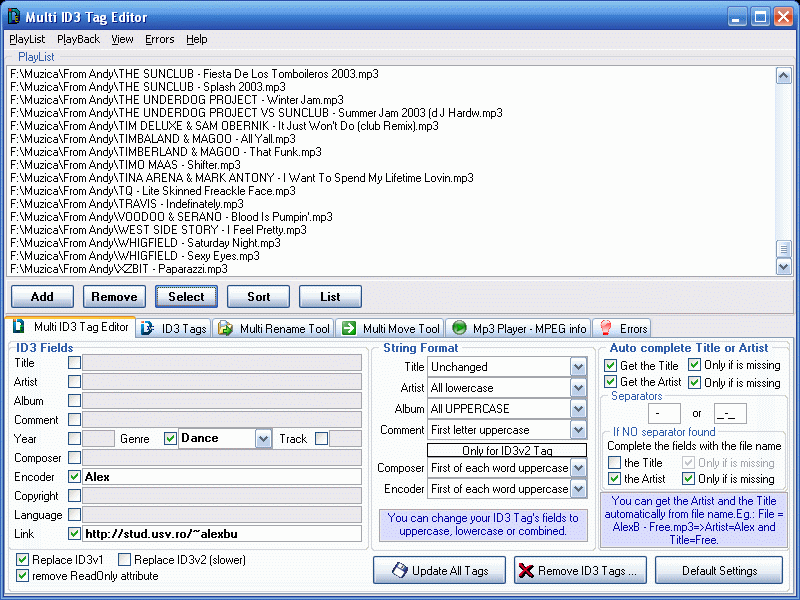800x600 pixels.
Task: Click the Only for ID3v2 Tag box
Action: 507,450
